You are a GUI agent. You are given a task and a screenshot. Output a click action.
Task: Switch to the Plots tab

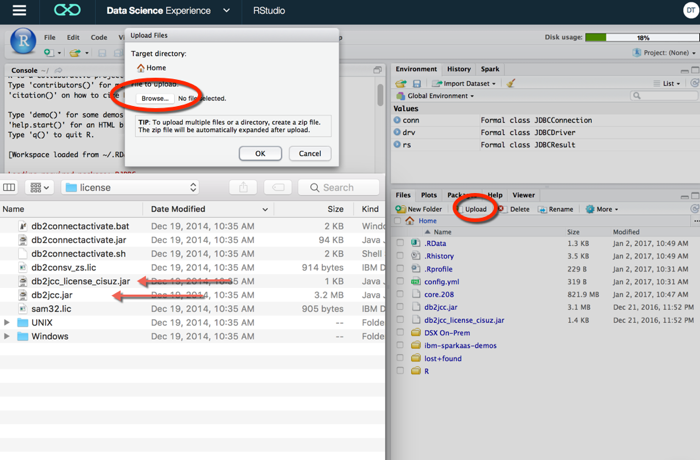coord(429,195)
